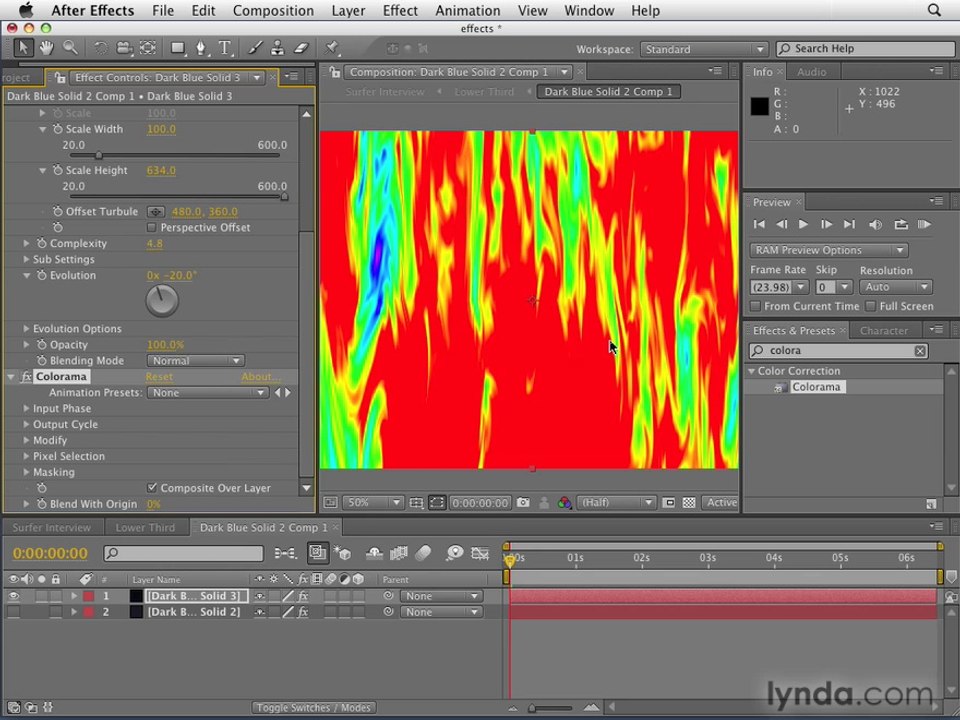The height and width of the screenshot is (720, 960).
Task: Click Toggle Switches / Modes button
Action: (314, 707)
